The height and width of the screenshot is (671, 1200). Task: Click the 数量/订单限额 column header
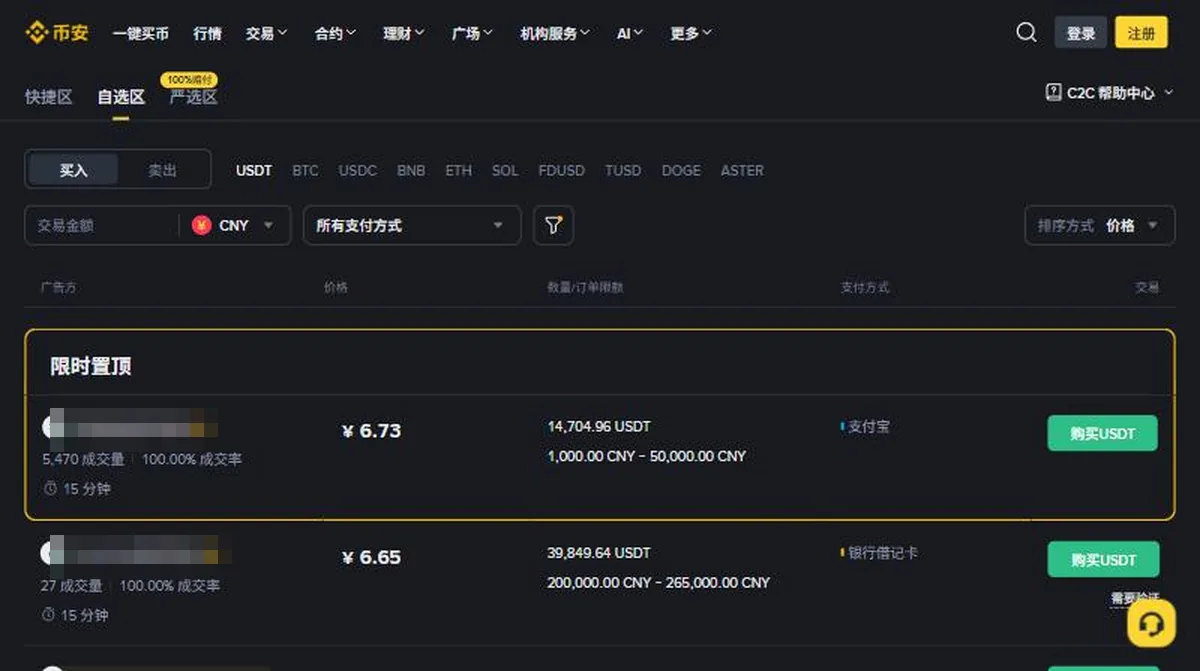(585, 287)
